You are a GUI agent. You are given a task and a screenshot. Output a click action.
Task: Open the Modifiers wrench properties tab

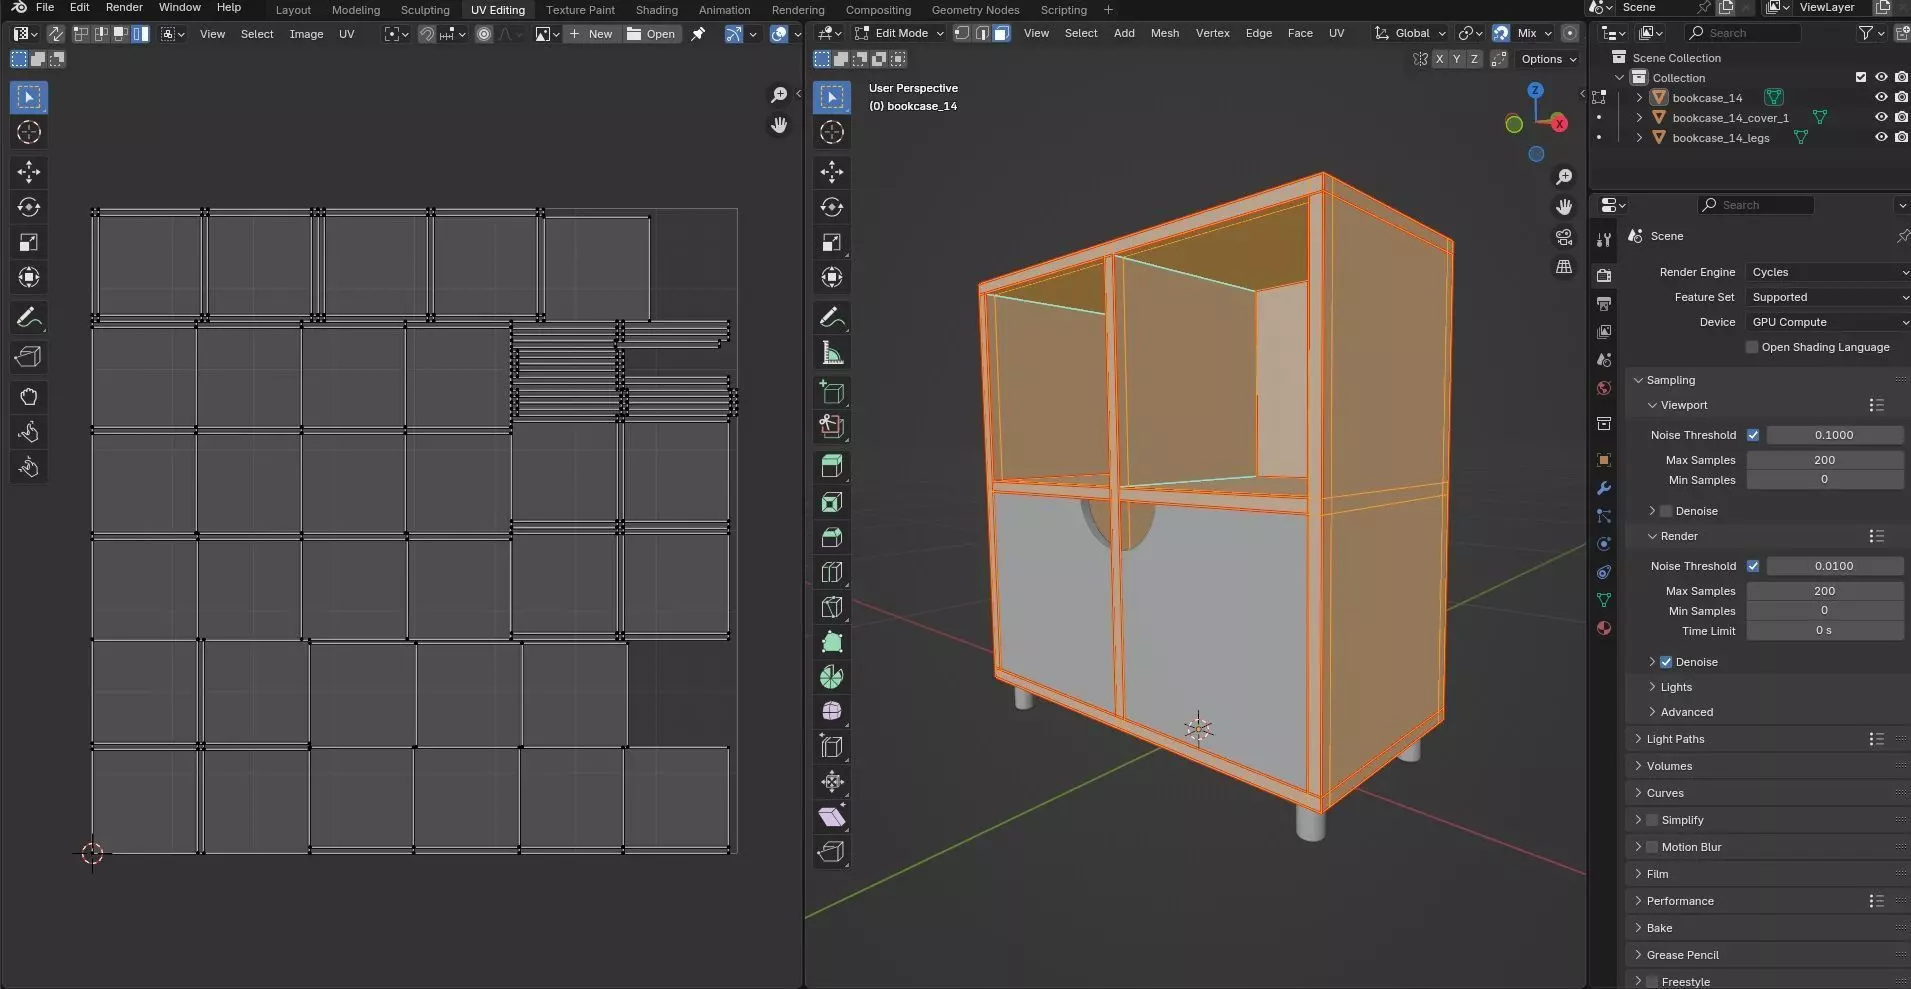tap(1604, 488)
